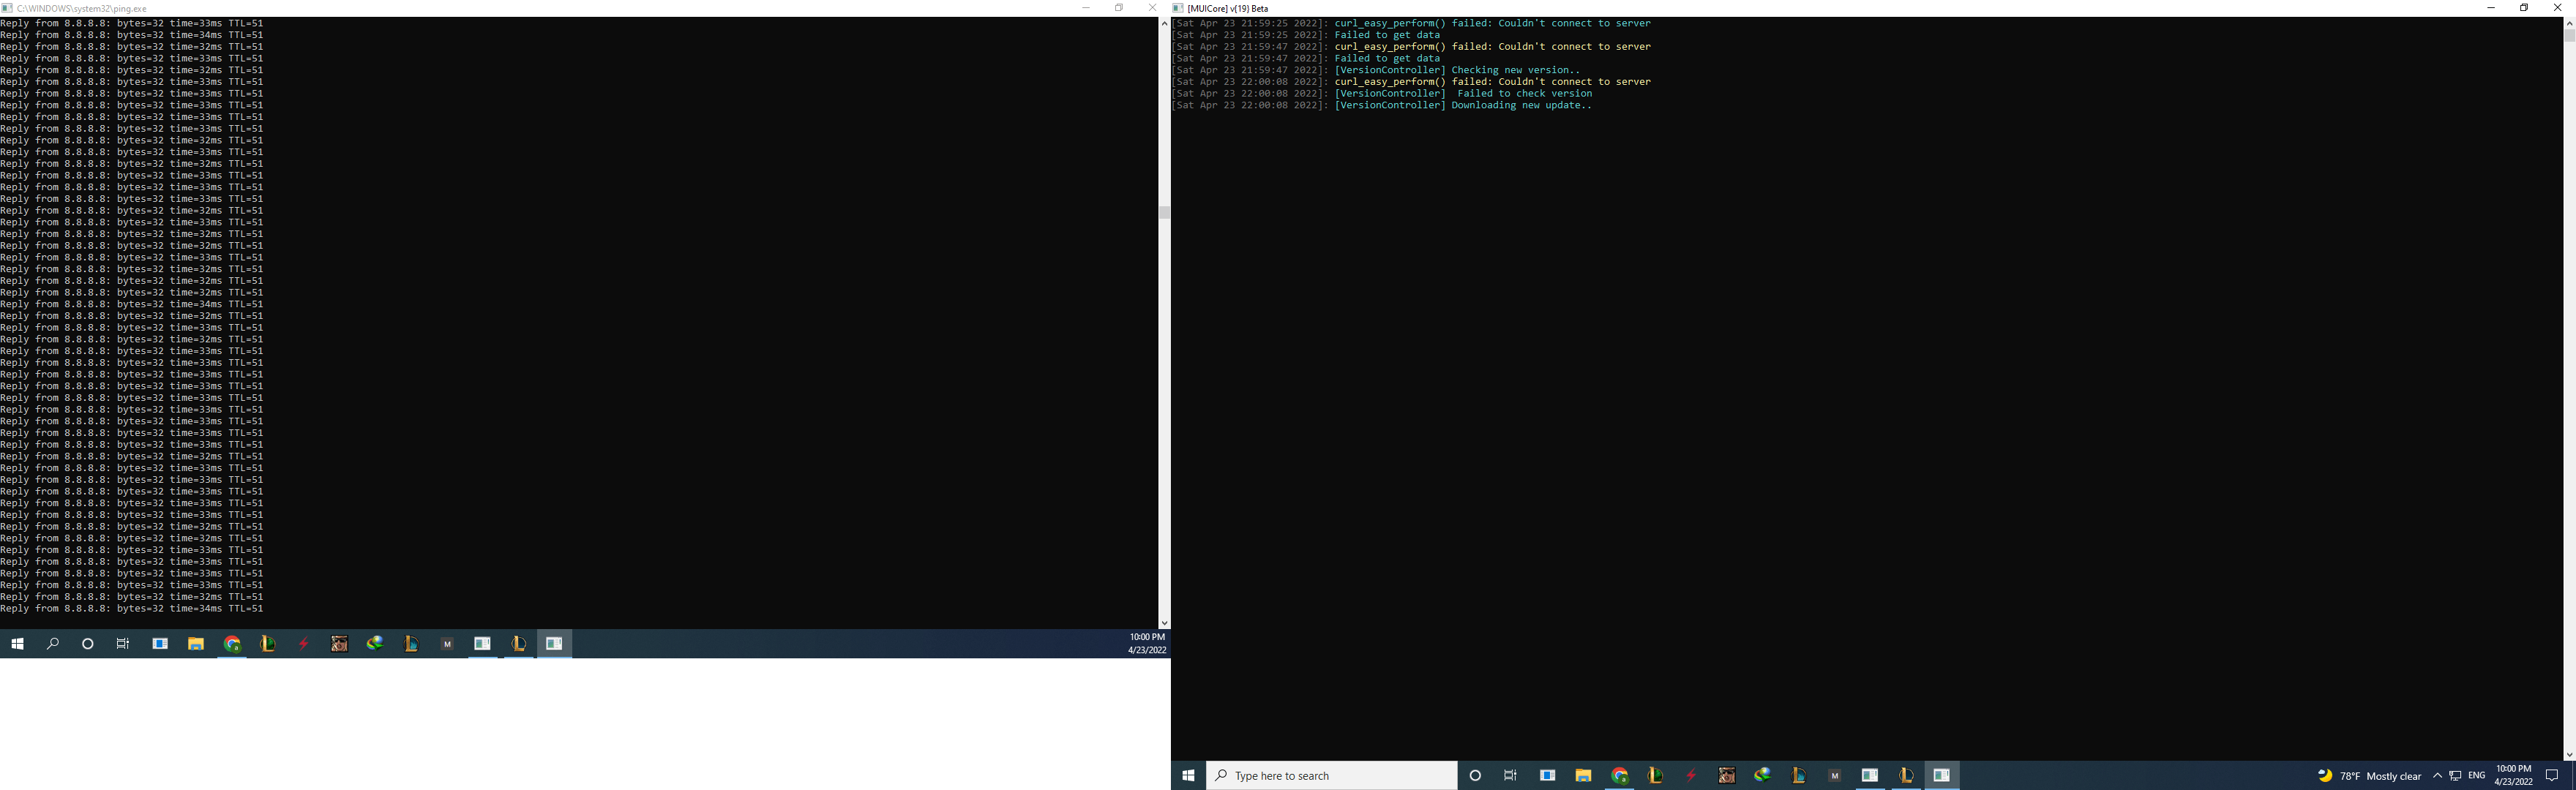The height and width of the screenshot is (790, 2576).
Task: Click scroll-up arrow of MUICore window scrollbar
Action: point(2569,22)
